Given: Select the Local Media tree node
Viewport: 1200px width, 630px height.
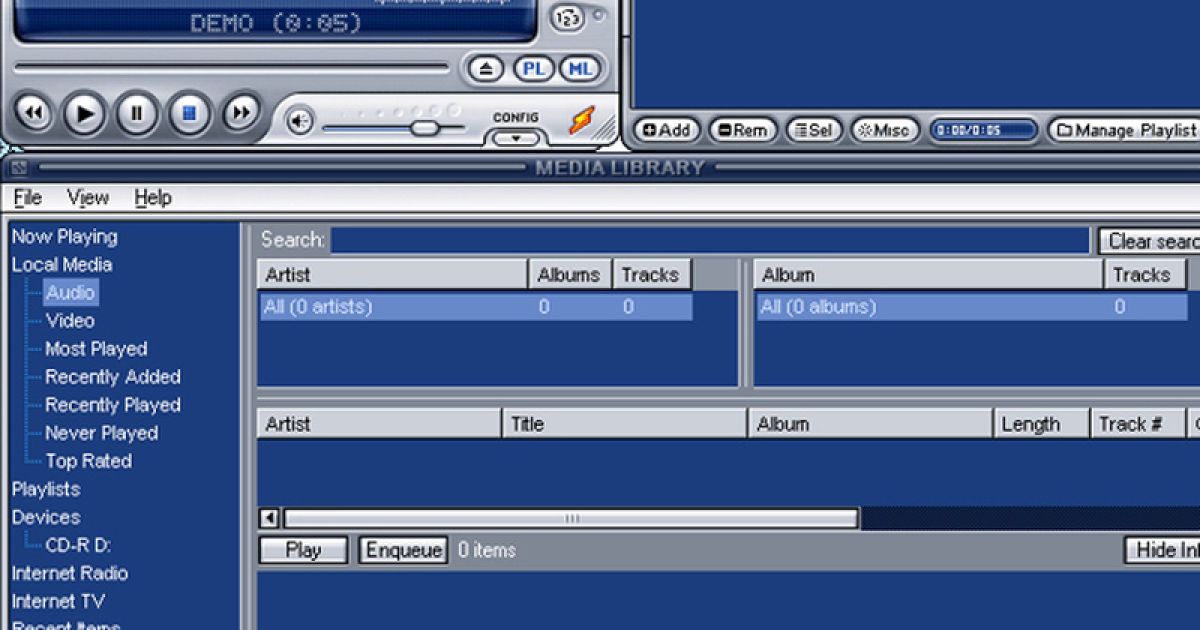Looking at the screenshot, I should tap(62, 265).
